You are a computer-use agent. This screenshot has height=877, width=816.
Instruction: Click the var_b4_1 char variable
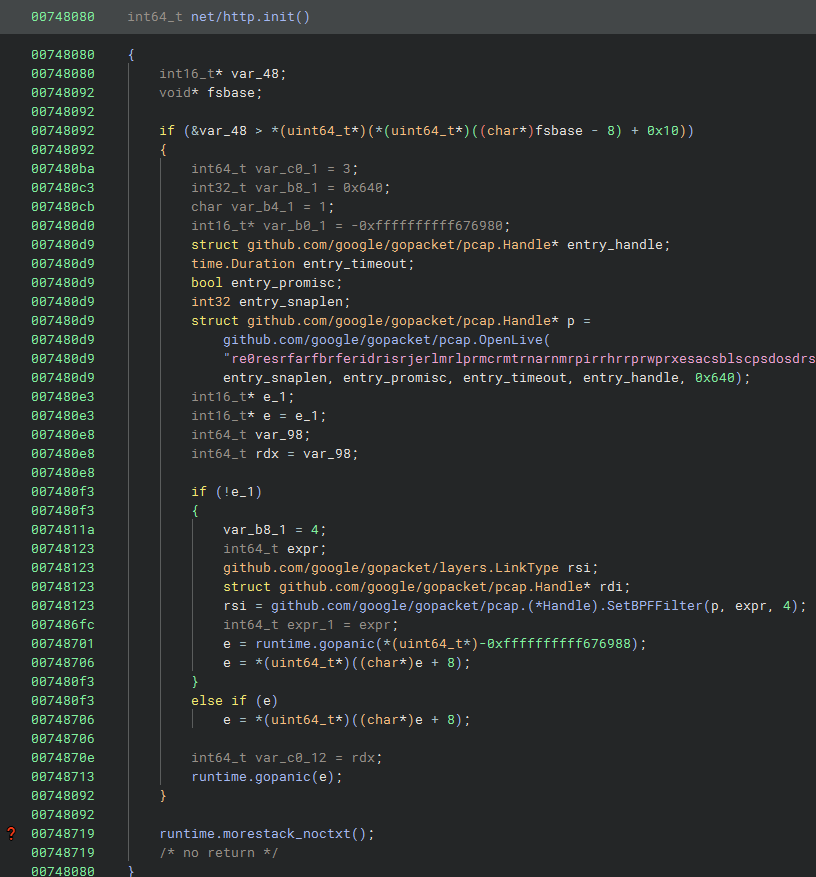260,206
